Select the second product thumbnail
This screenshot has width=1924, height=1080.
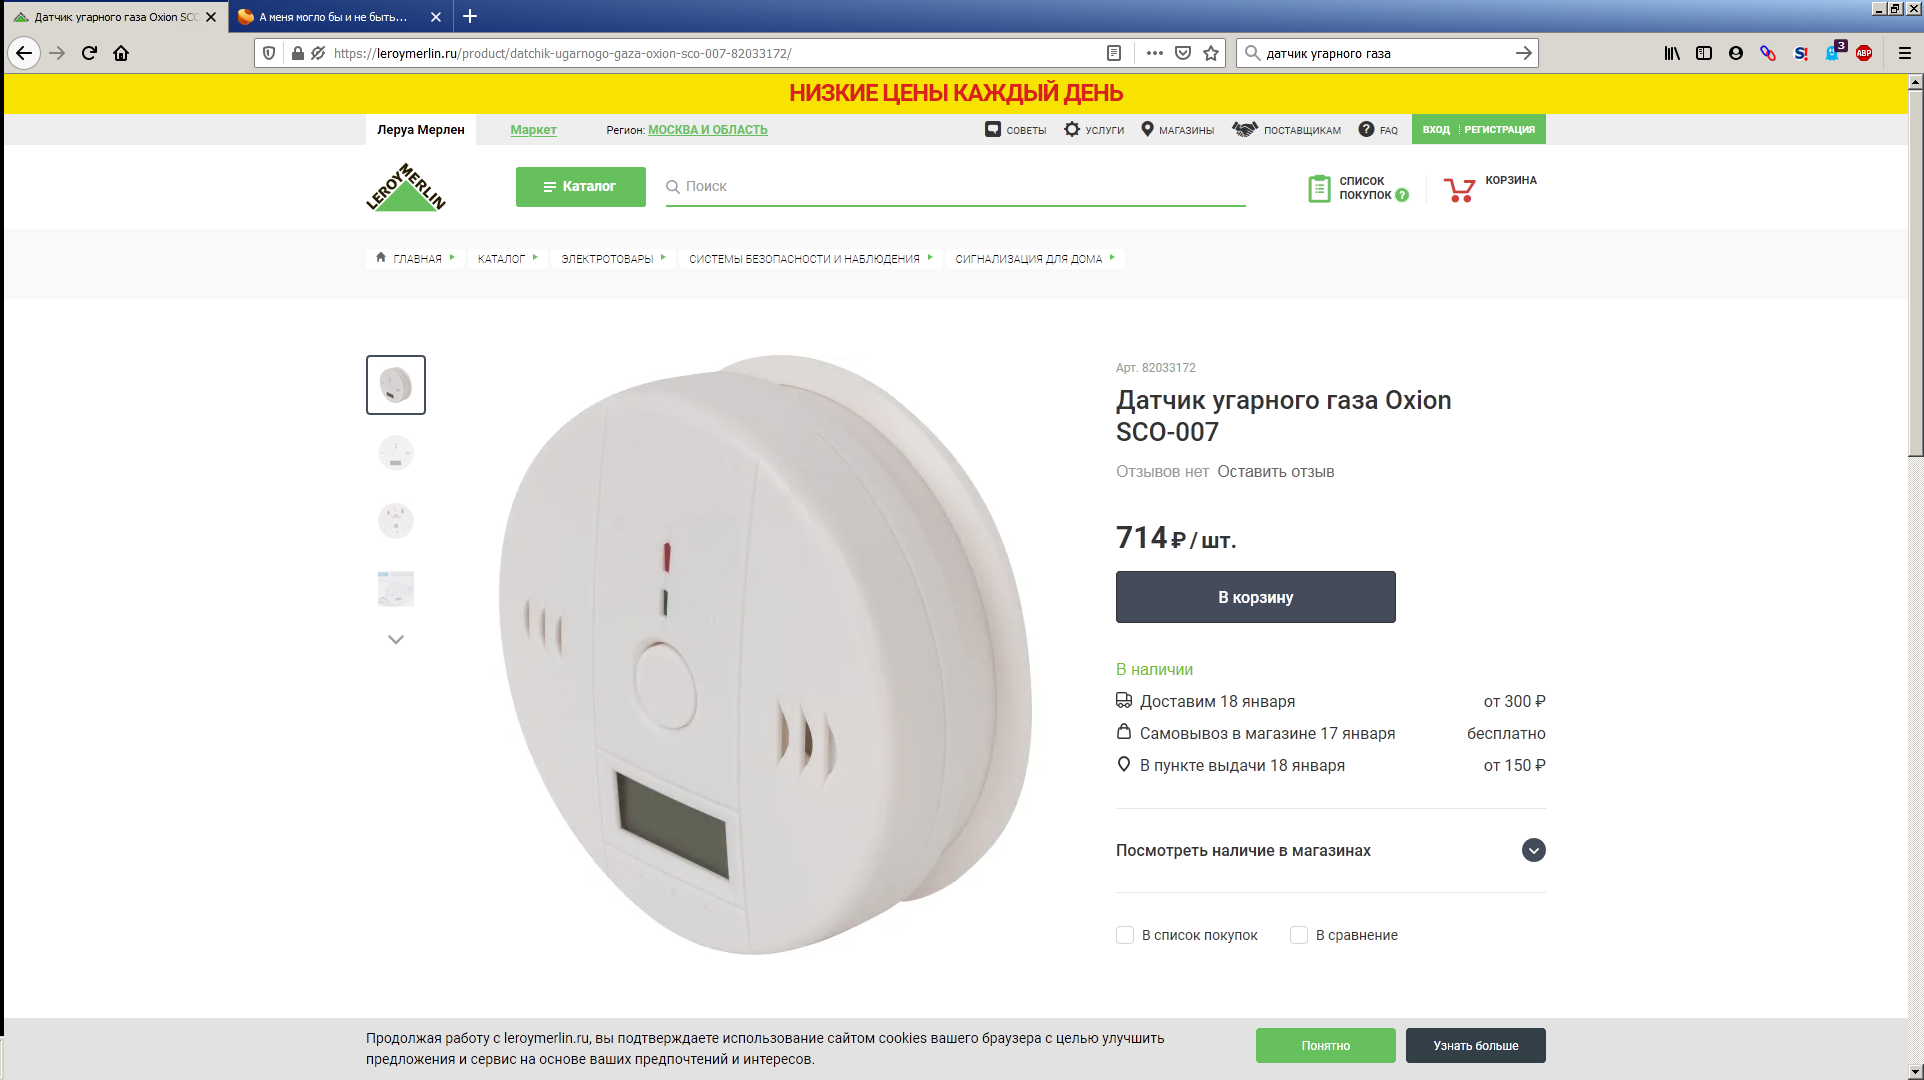click(396, 453)
